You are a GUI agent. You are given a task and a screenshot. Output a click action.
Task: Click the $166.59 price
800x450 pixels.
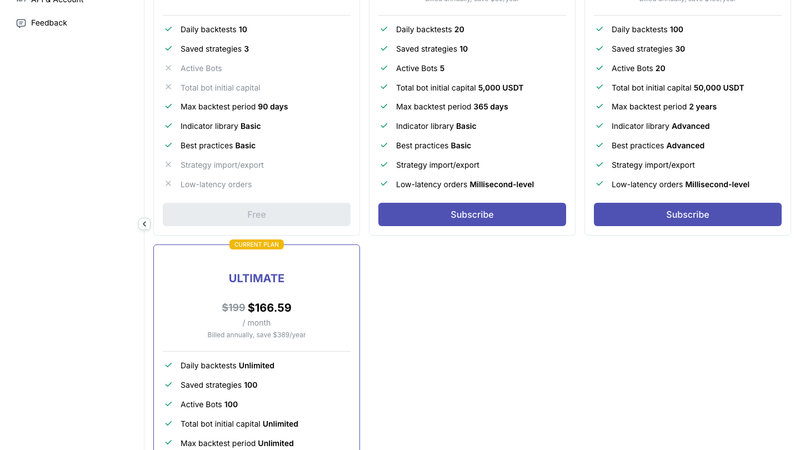point(269,308)
